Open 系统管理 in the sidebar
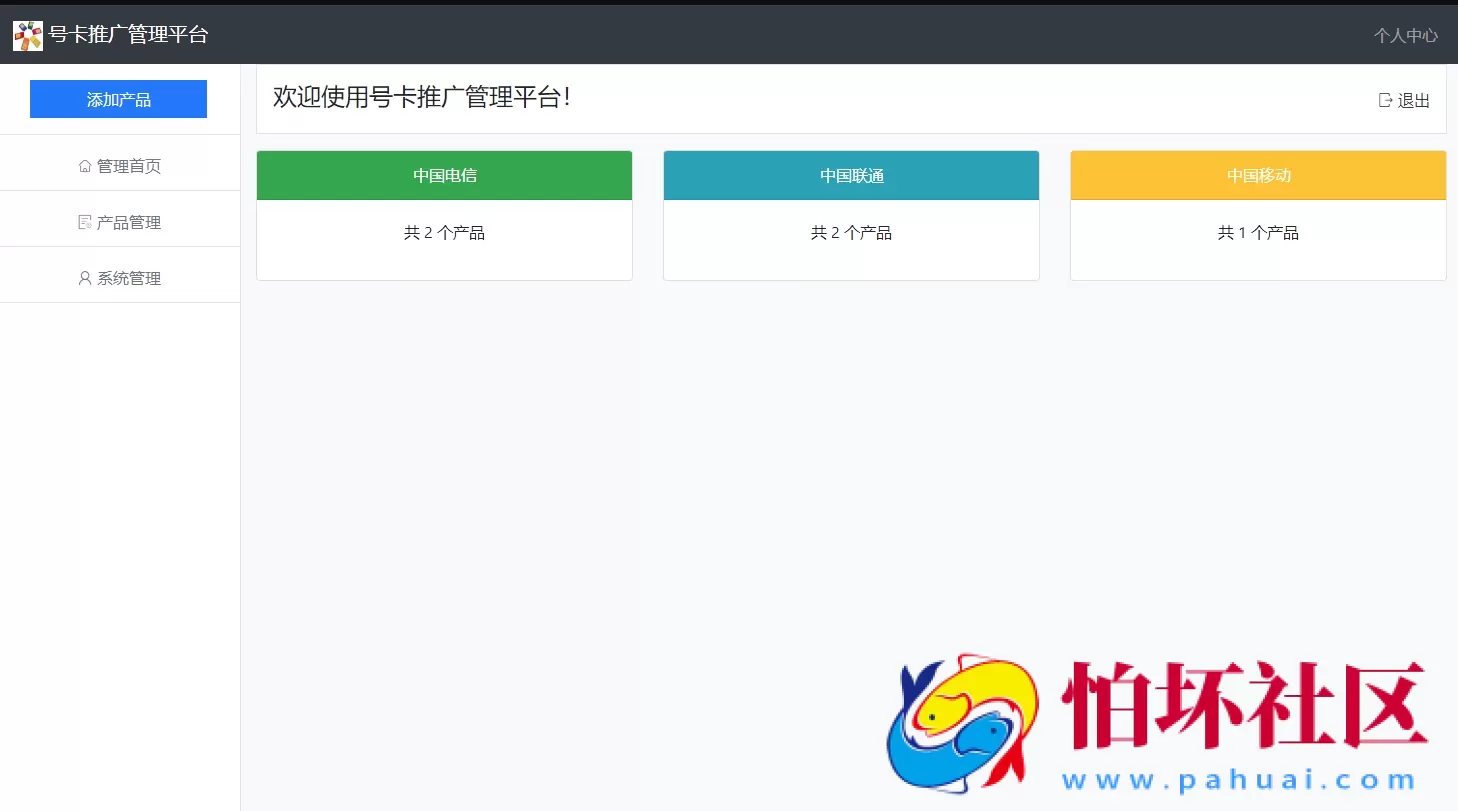This screenshot has height=811, width=1458. pos(127,277)
